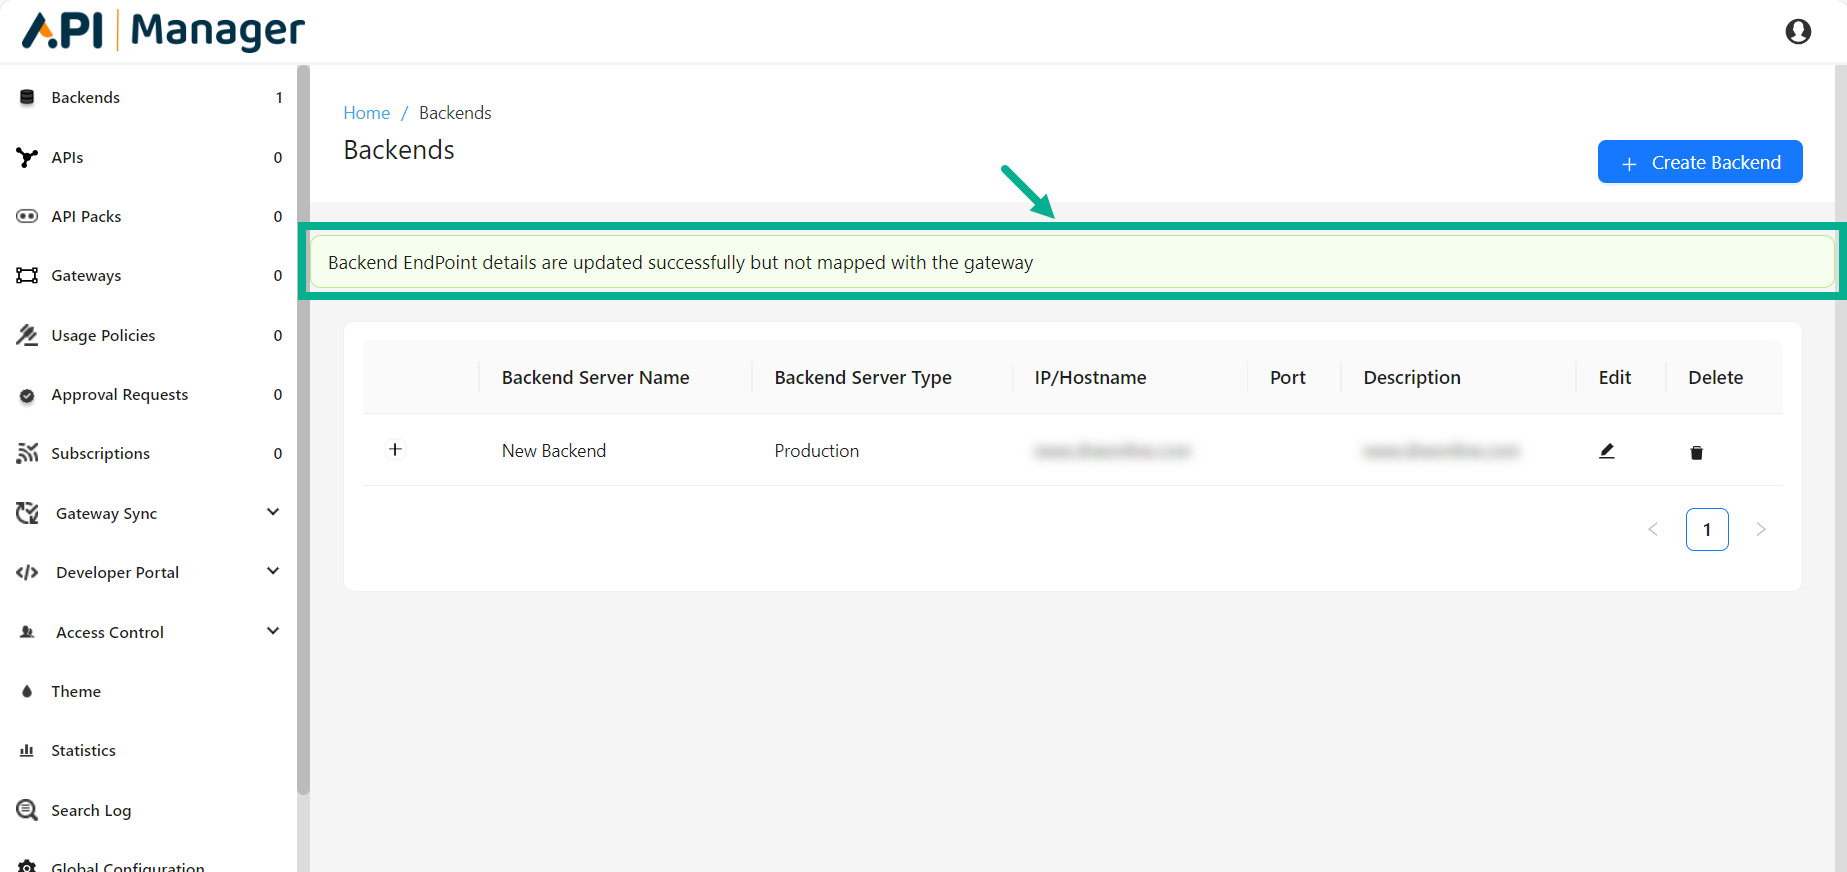
Task: Click the Subscriptions feed icon
Action: tap(27, 453)
